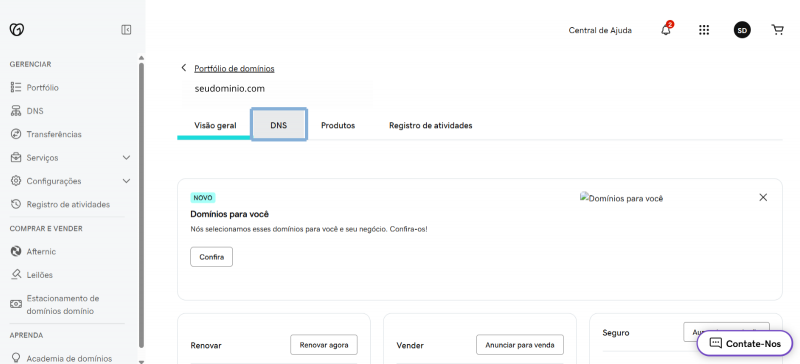Open the Produtos tab
The height and width of the screenshot is (364, 800).
pos(338,126)
